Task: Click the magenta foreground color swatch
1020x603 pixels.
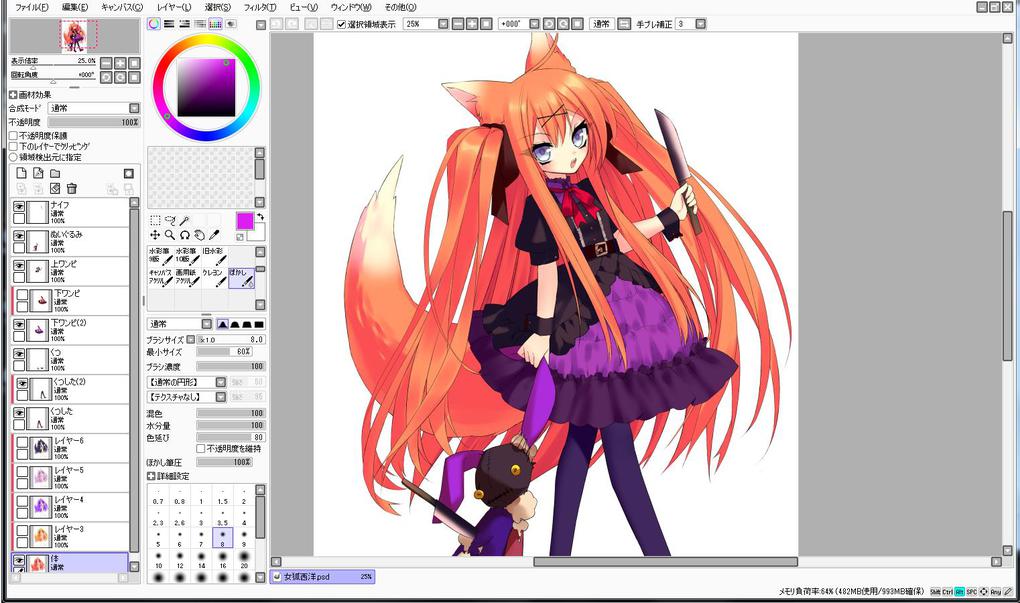Action: 245,221
